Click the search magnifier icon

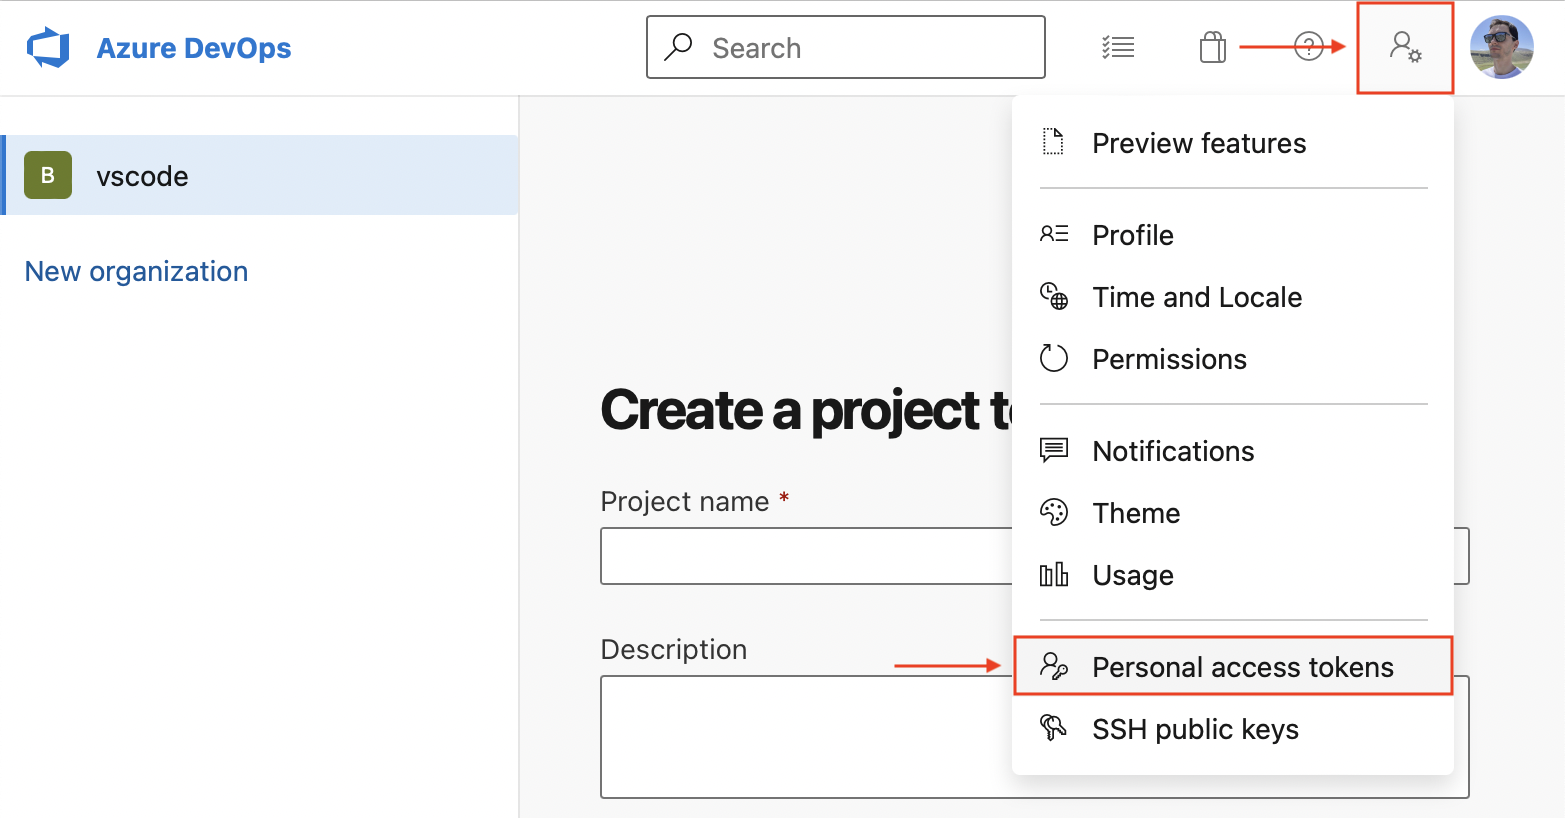click(x=679, y=47)
